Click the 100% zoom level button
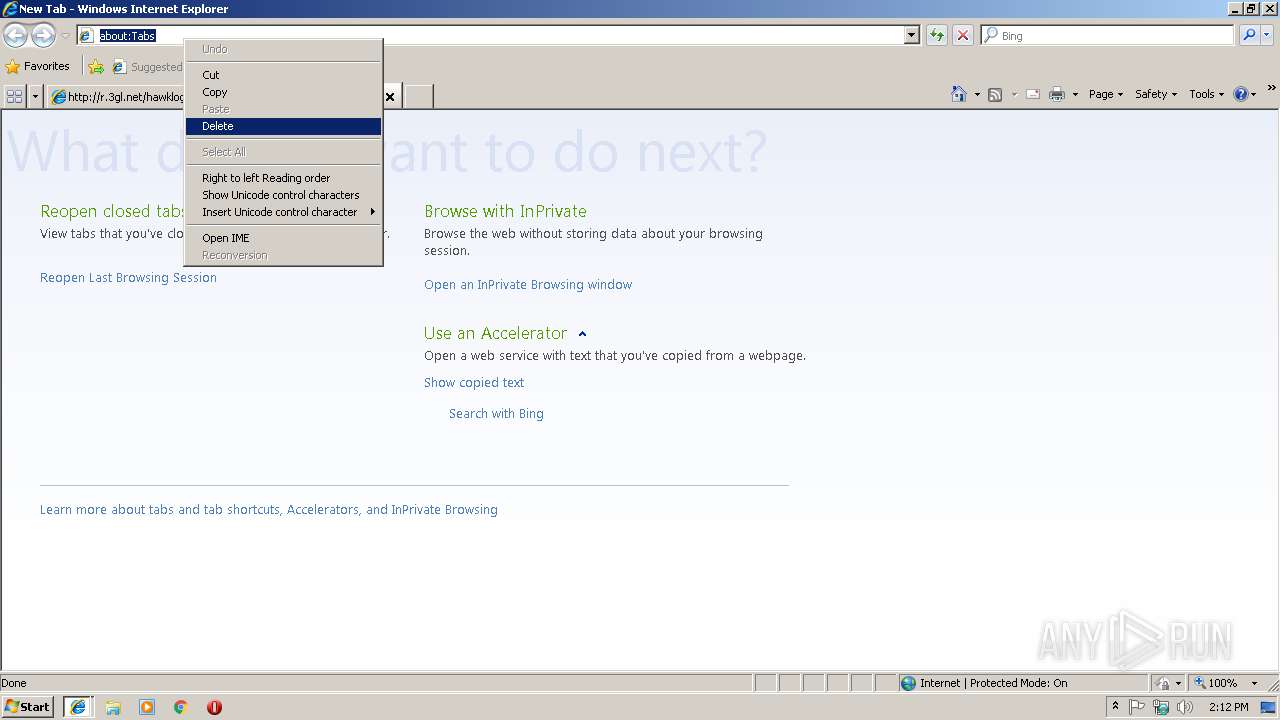The image size is (1280, 720). 1215,683
